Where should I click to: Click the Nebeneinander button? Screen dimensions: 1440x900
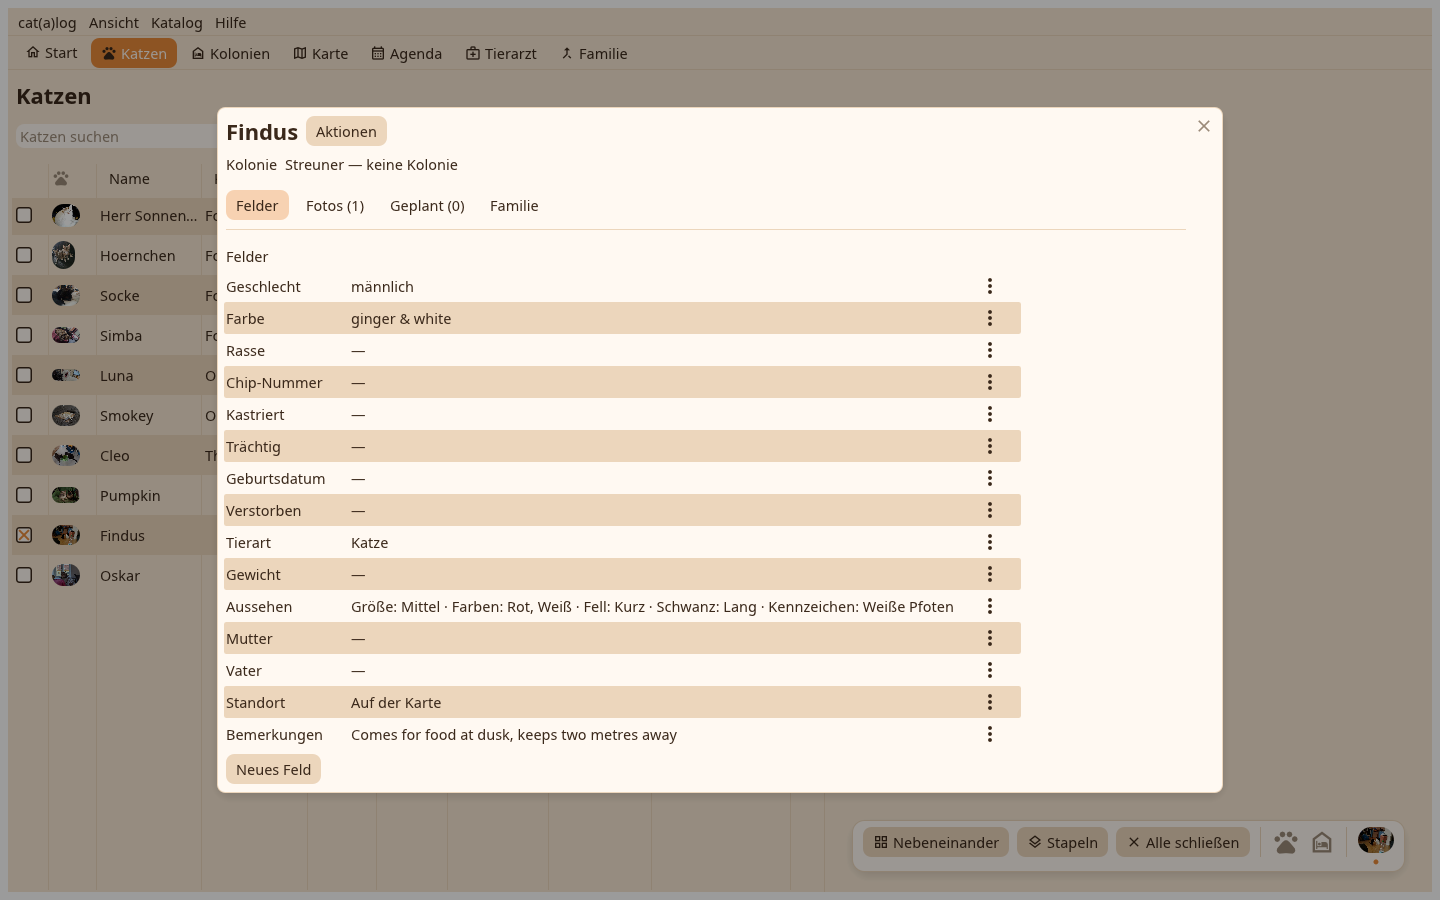936,842
